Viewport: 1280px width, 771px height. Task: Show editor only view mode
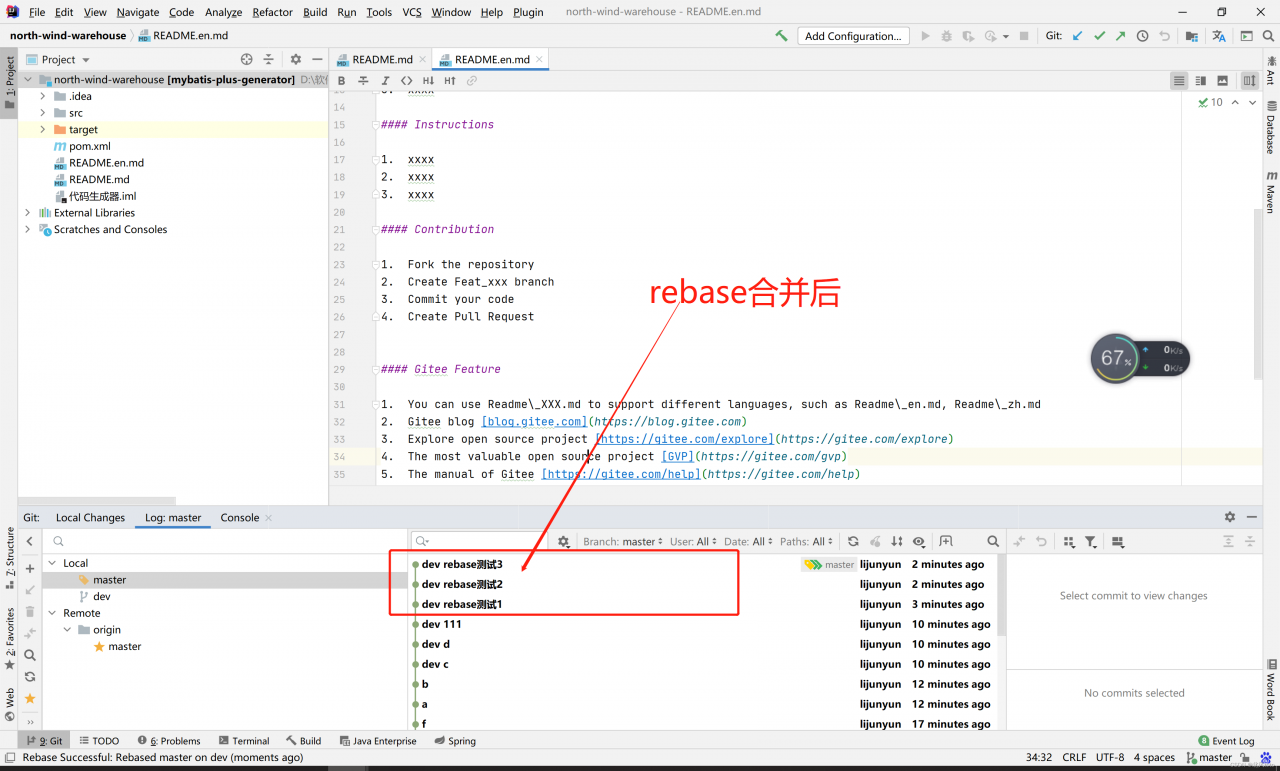[x=1179, y=81]
